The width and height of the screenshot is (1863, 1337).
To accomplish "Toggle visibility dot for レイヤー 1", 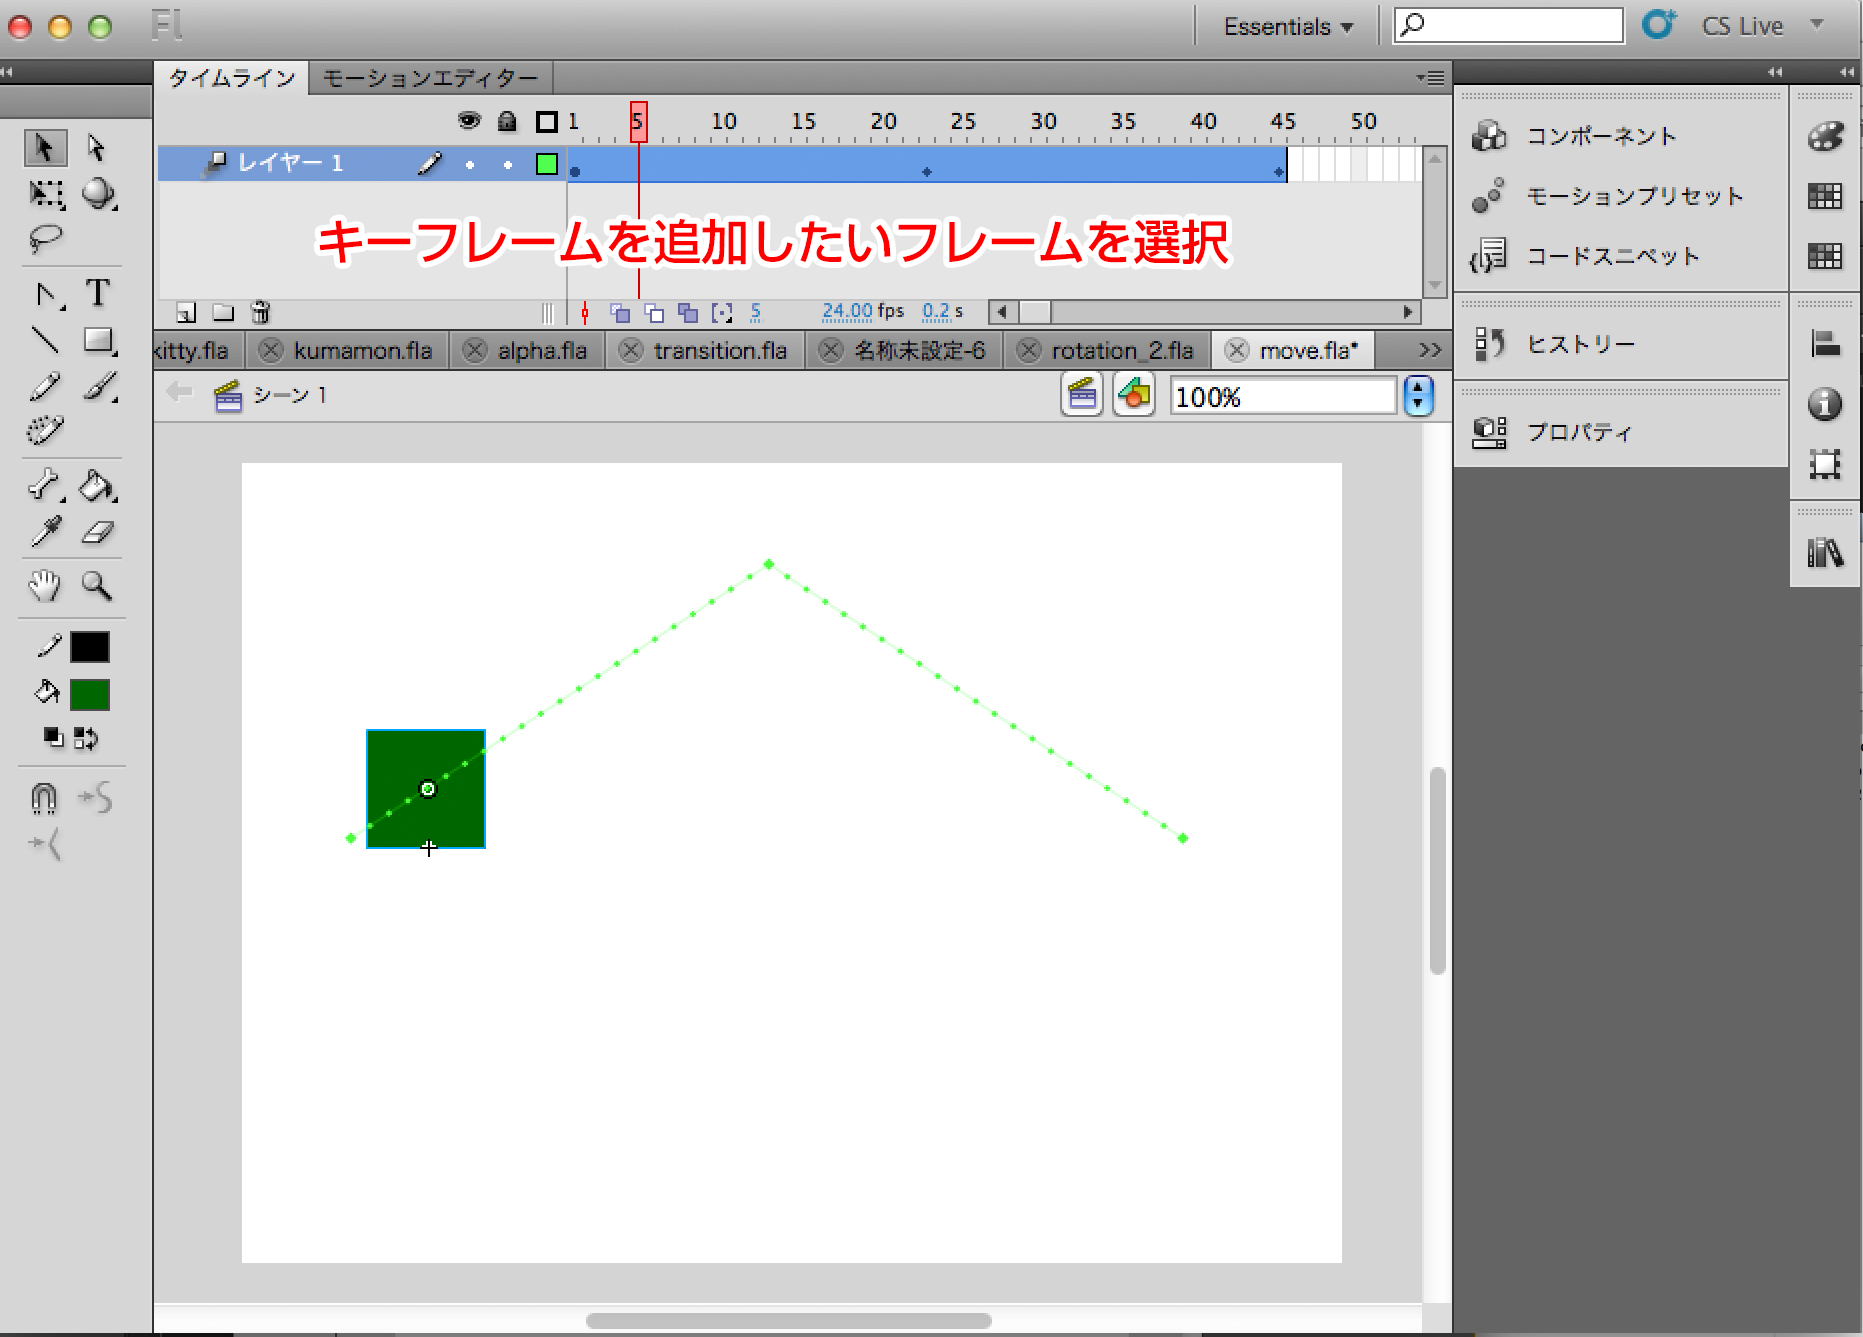I will 469,165.
